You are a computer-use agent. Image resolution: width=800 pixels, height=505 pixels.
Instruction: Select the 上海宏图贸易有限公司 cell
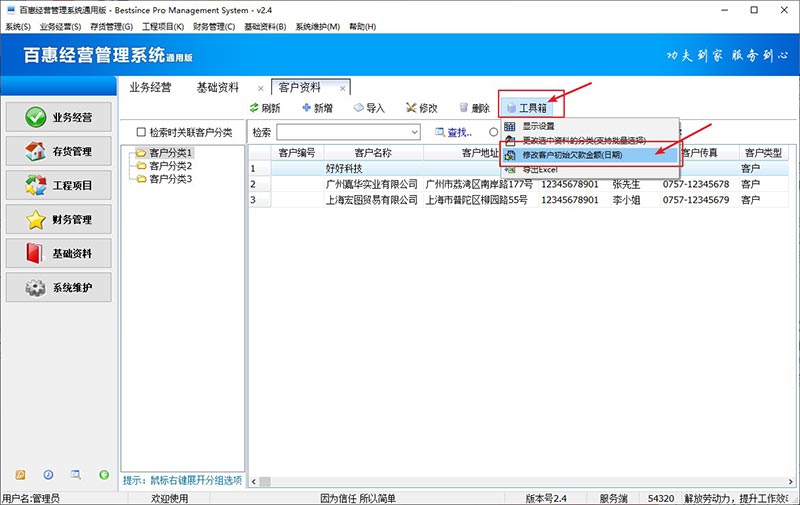(x=372, y=200)
